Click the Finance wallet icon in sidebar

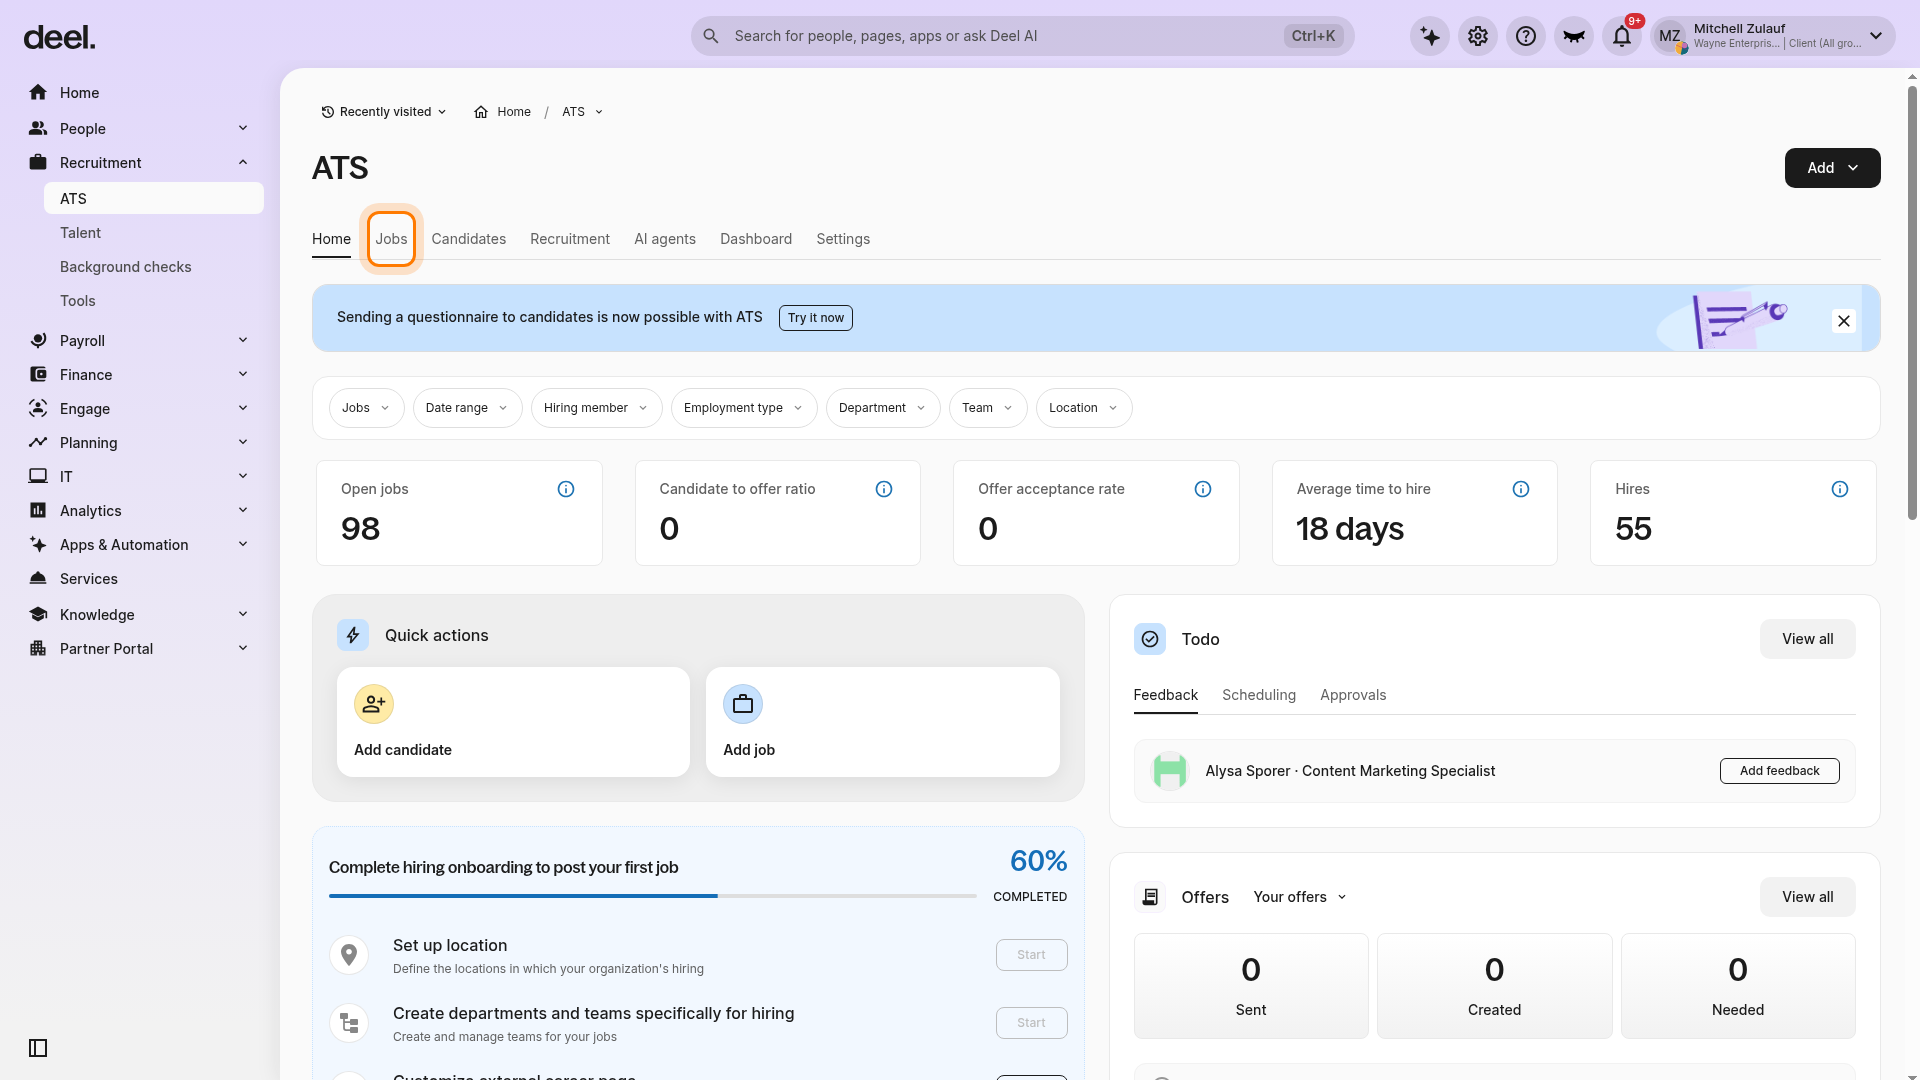(x=38, y=375)
